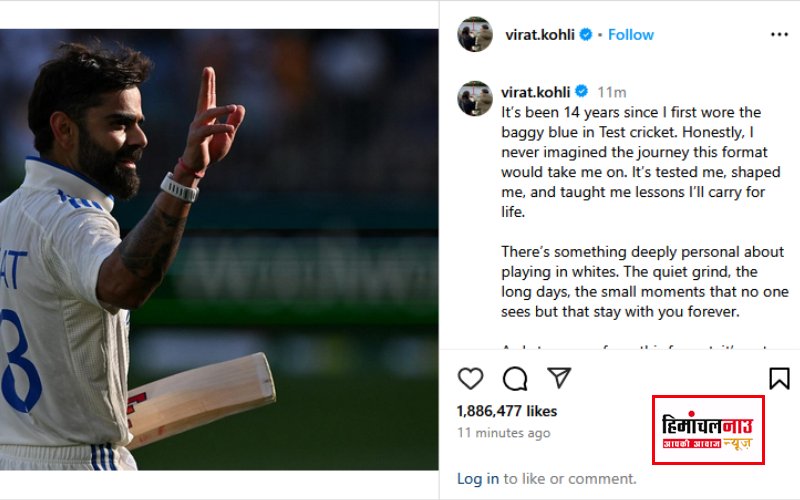Click the Log in link
Viewport: 800px width, 500px height.
(478, 479)
